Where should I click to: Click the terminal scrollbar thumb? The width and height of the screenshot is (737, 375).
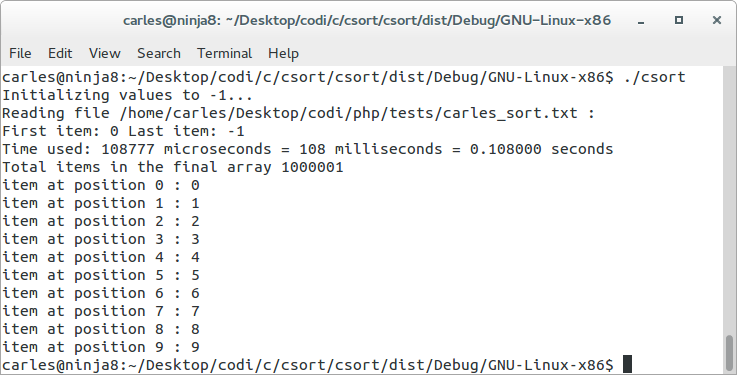click(x=729, y=352)
